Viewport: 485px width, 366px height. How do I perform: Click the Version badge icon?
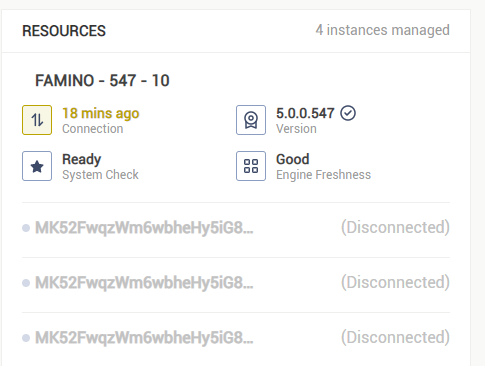[x=251, y=120]
